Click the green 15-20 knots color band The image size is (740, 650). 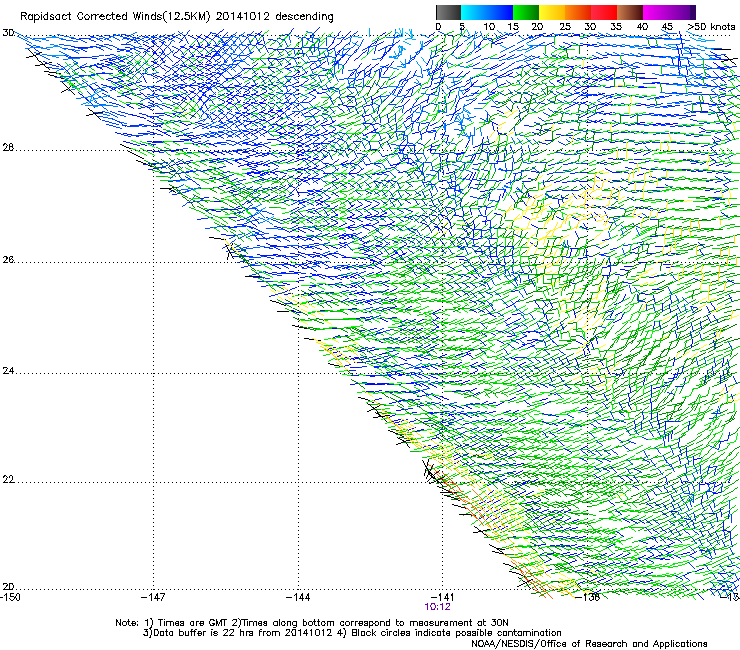click(526, 12)
